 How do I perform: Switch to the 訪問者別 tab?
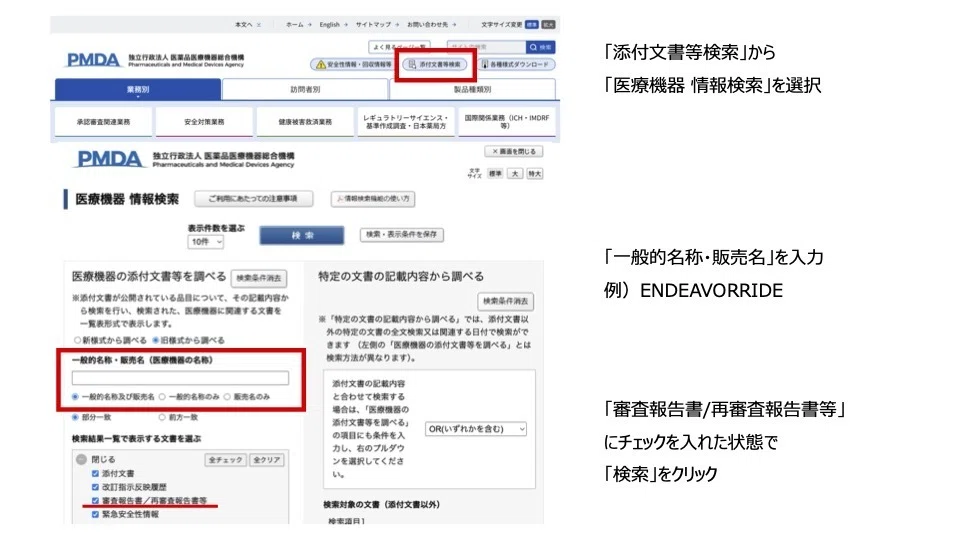click(305, 89)
